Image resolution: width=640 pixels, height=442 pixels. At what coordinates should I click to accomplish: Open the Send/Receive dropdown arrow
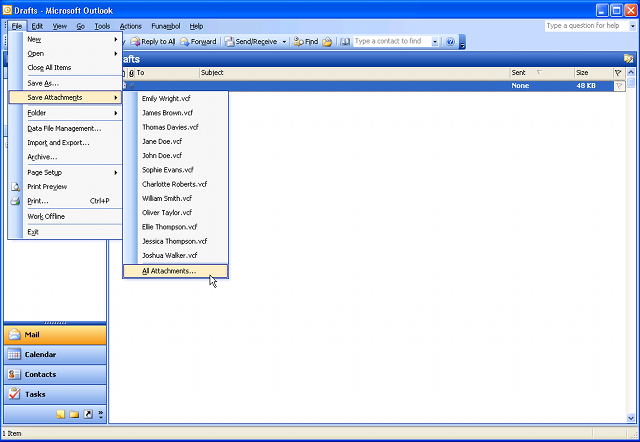284,42
